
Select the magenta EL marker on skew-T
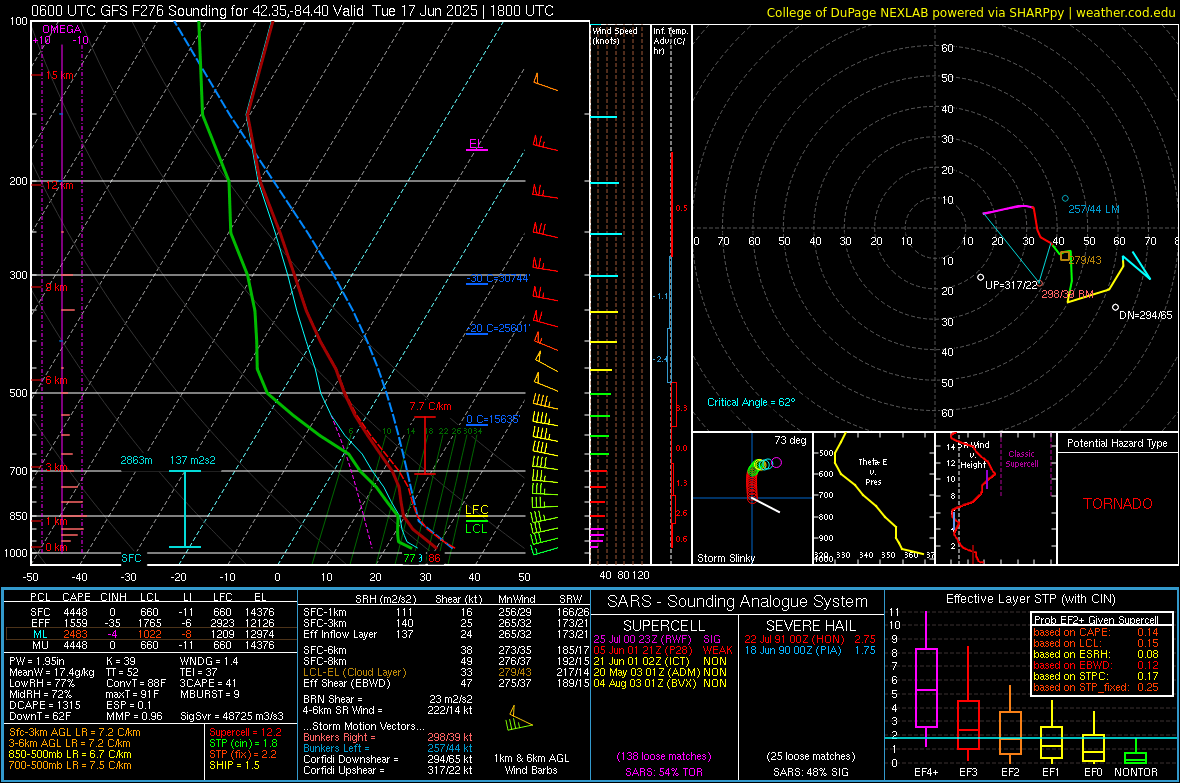click(x=476, y=144)
